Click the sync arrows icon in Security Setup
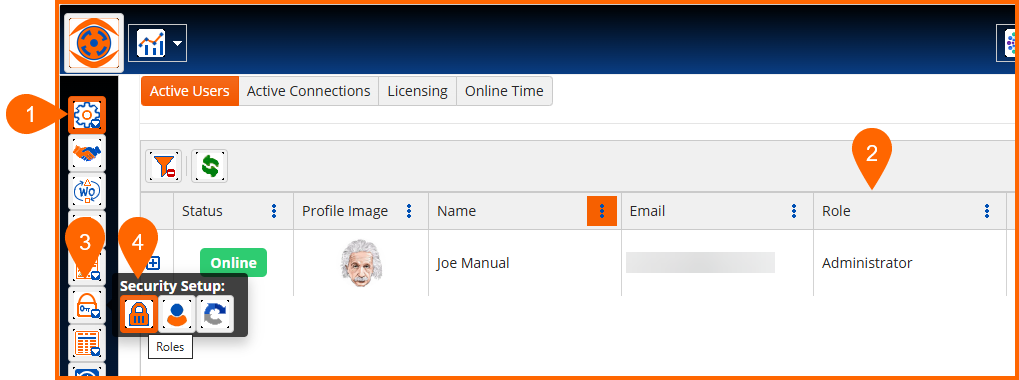This screenshot has width=1019, height=380. click(x=214, y=314)
